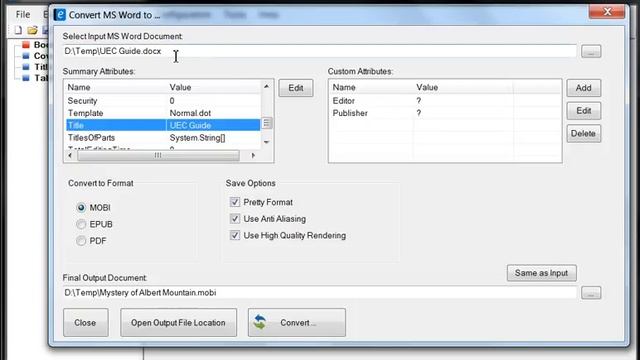Click Summary Attributes Value column header
This screenshot has height=360, width=640.
213,87
